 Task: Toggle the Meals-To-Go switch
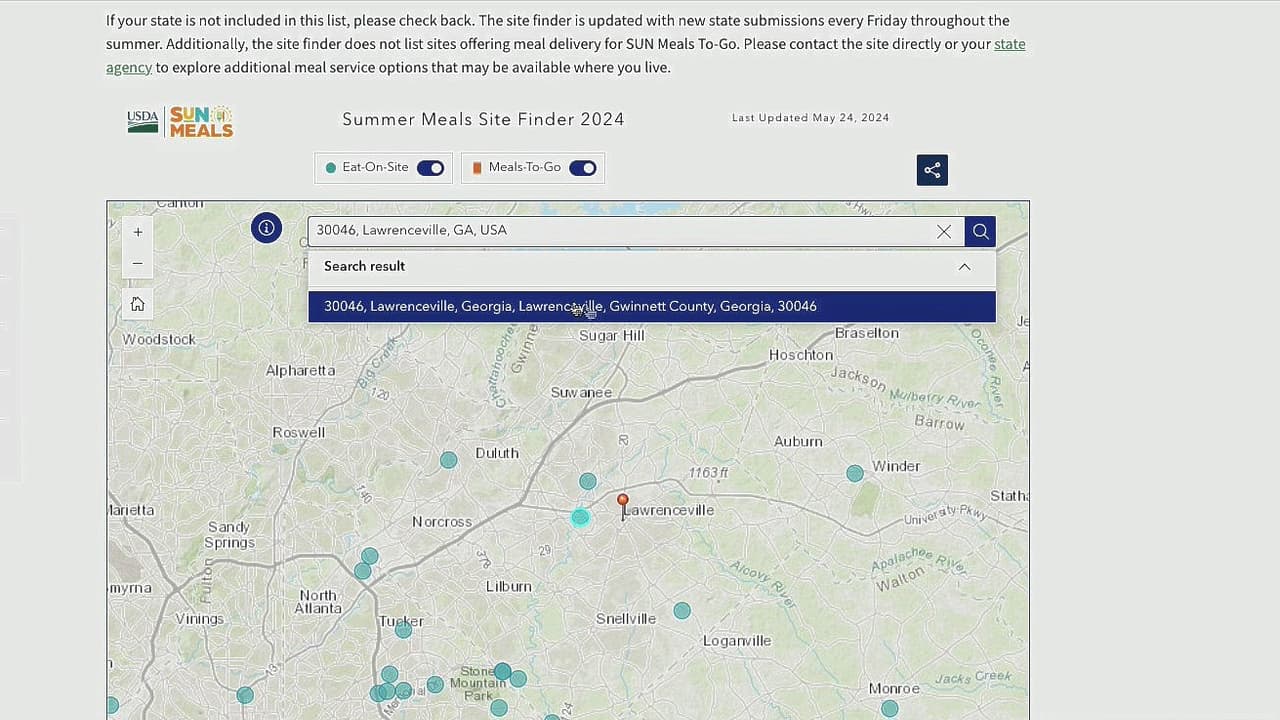point(582,168)
